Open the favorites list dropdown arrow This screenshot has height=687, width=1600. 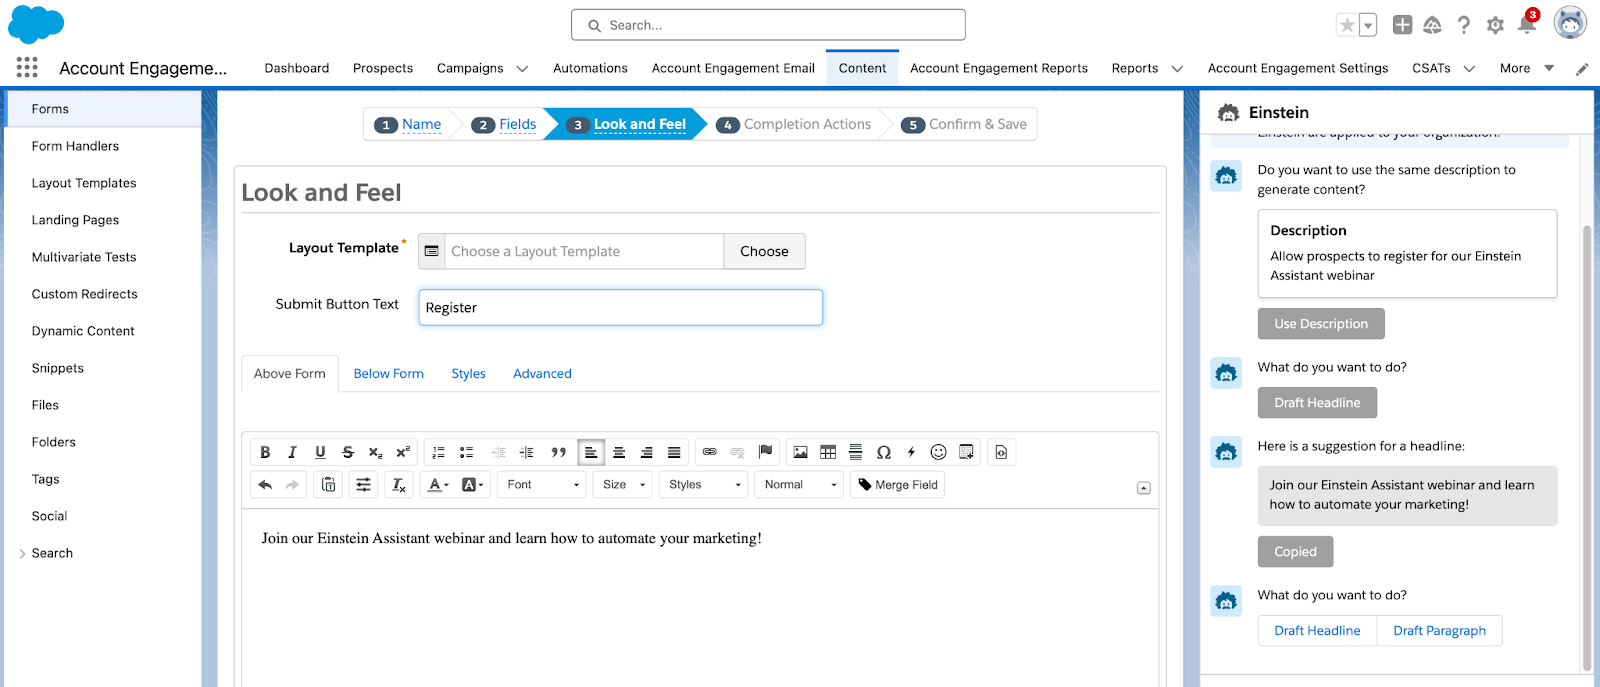tap(1368, 25)
